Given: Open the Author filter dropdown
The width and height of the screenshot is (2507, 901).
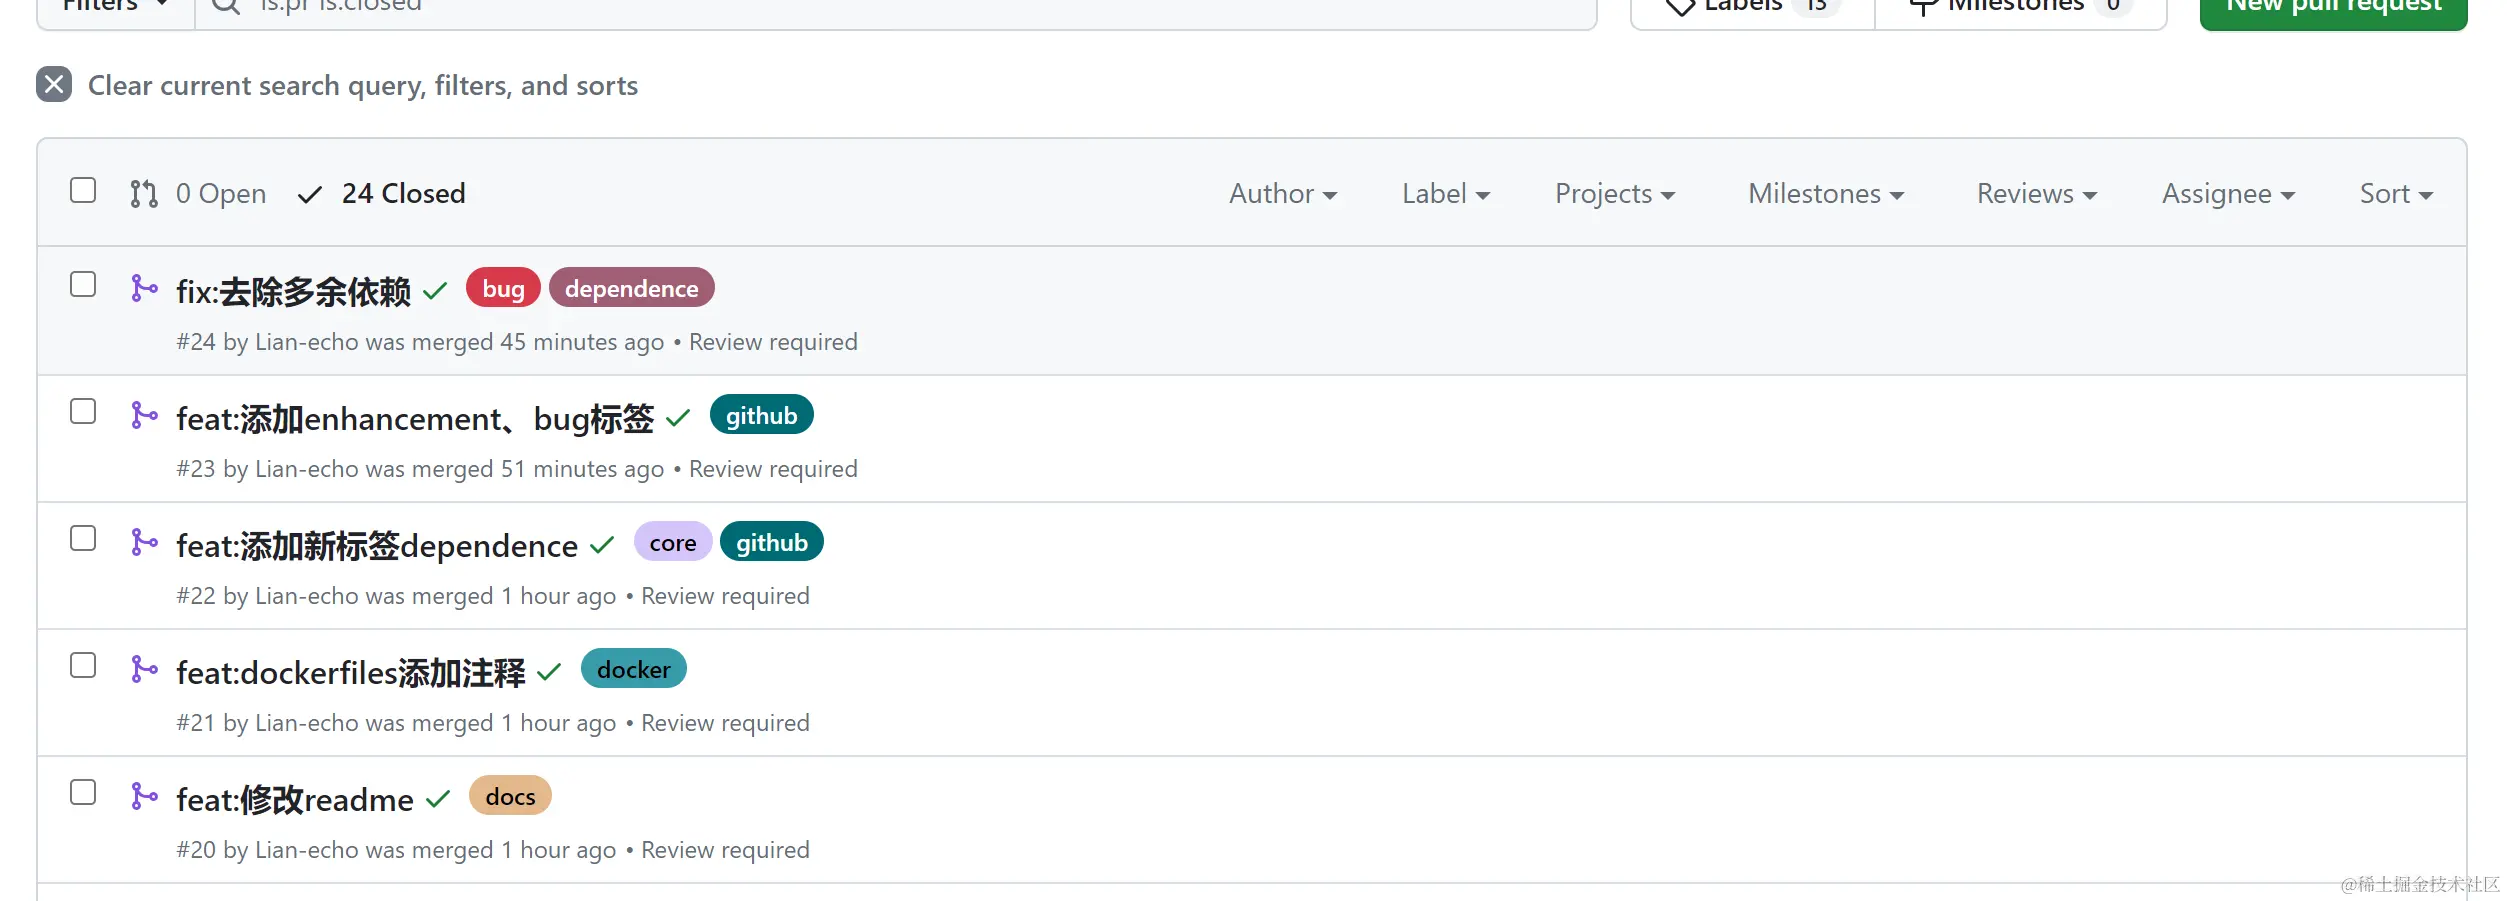Looking at the screenshot, I should tap(1282, 194).
